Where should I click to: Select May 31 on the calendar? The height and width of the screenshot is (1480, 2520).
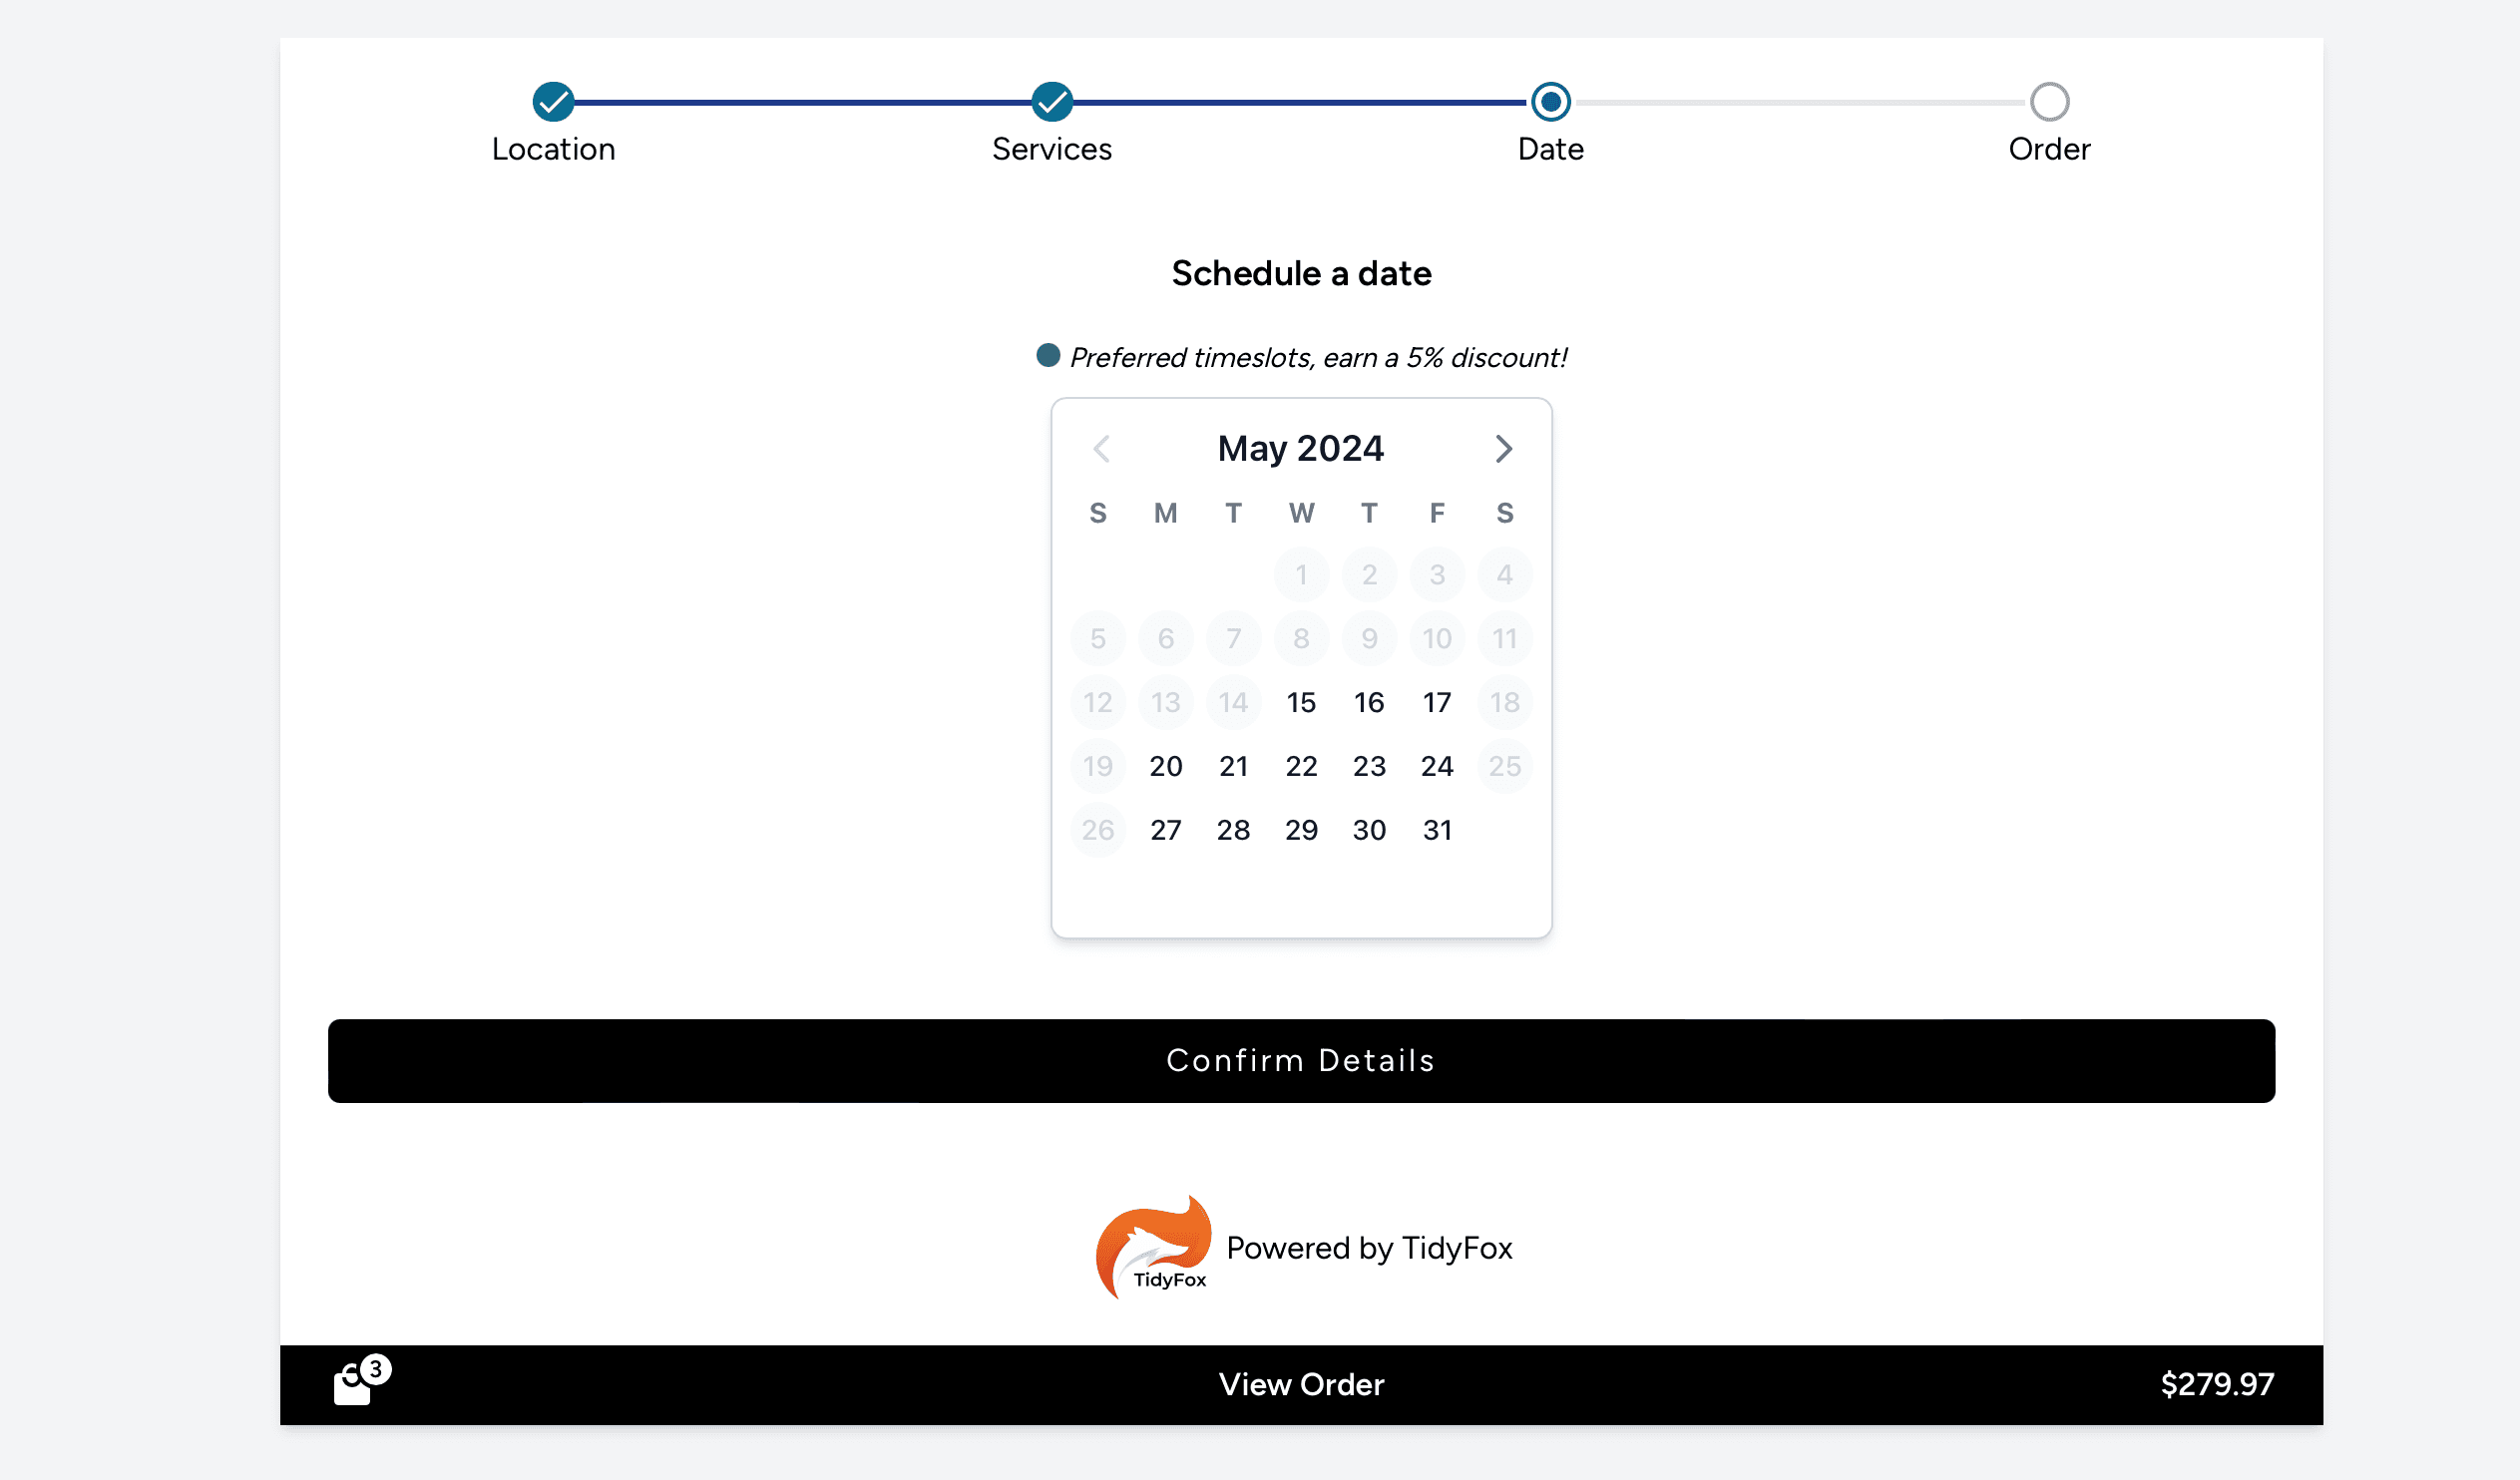(x=1437, y=829)
